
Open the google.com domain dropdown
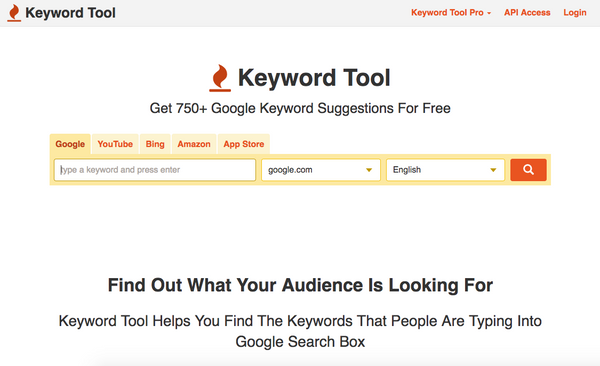(x=321, y=170)
